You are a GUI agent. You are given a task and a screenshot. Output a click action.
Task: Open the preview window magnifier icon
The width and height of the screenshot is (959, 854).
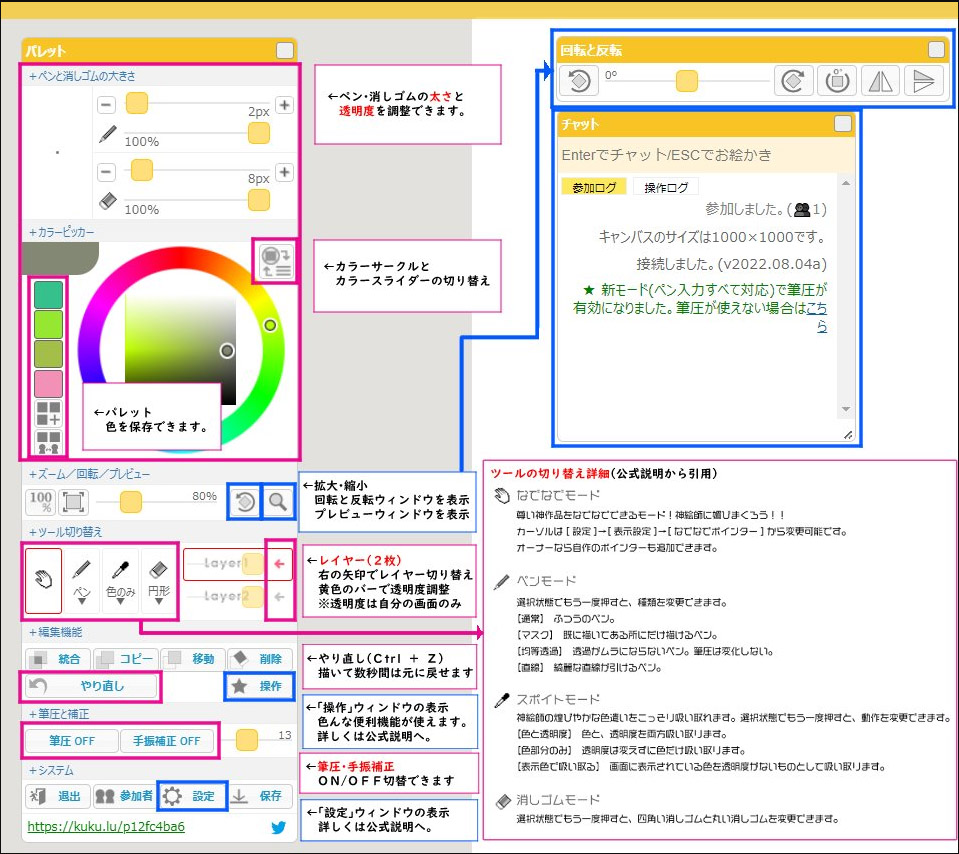tap(278, 502)
